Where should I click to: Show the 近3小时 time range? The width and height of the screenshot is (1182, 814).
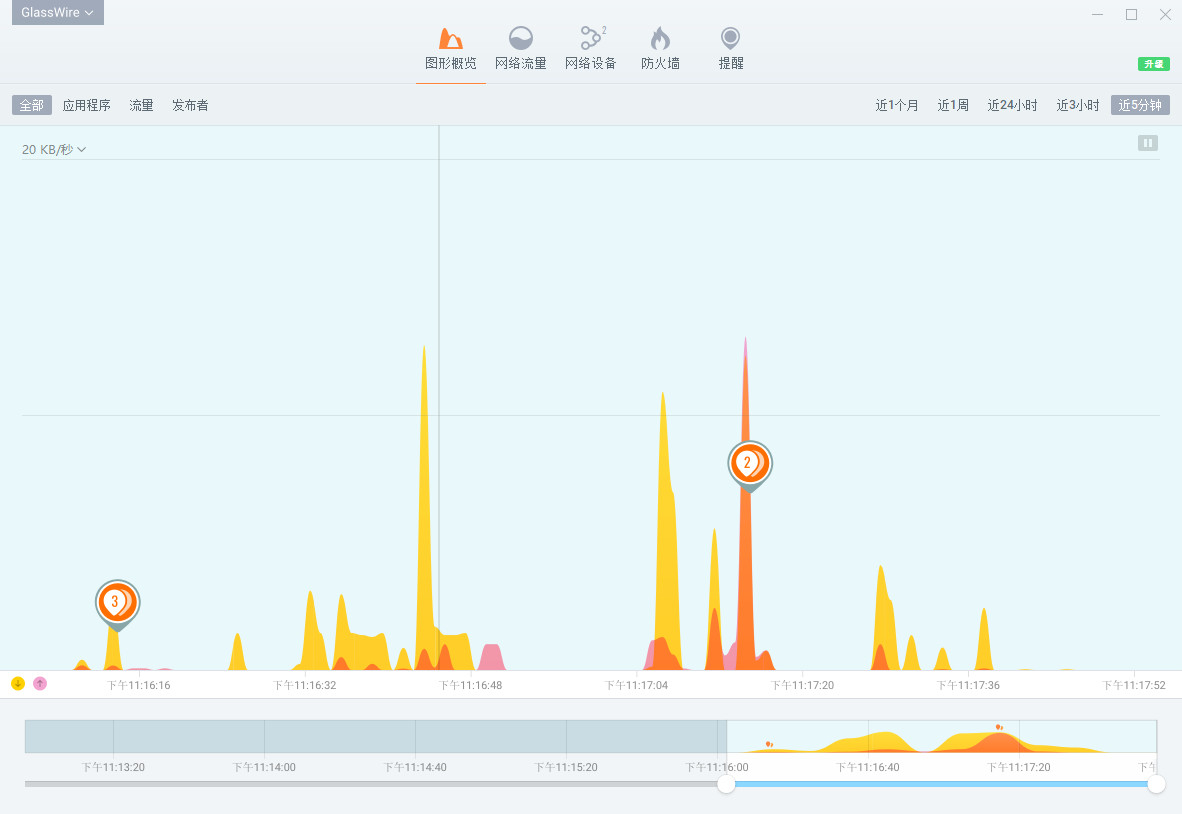1078,106
